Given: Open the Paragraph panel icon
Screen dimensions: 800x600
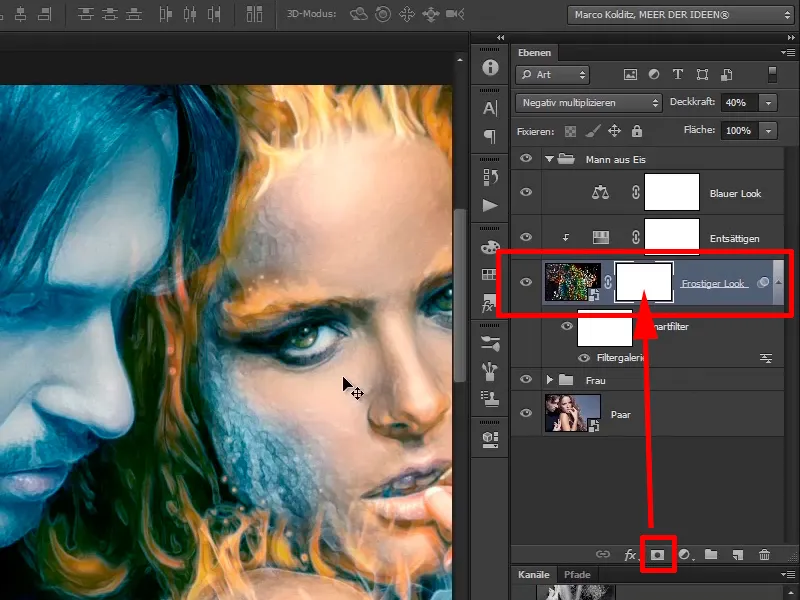Looking at the screenshot, I should point(490,136).
